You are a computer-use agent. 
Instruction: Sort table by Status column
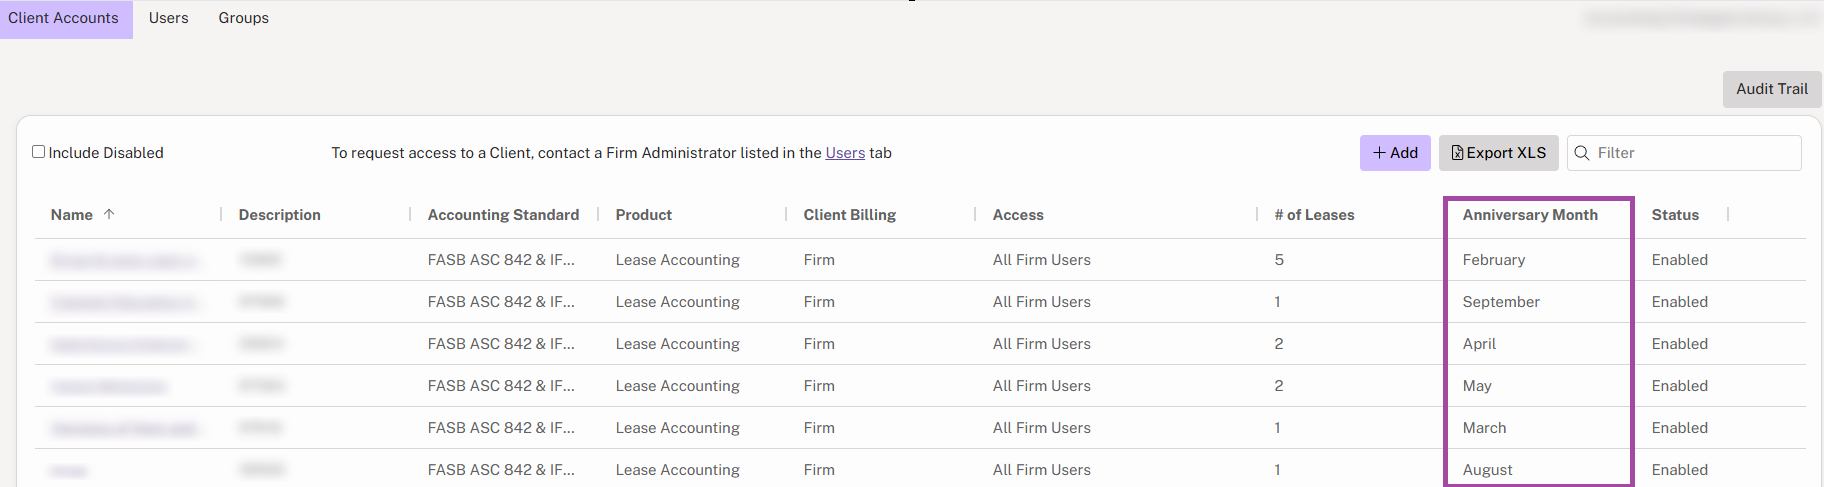click(1675, 215)
